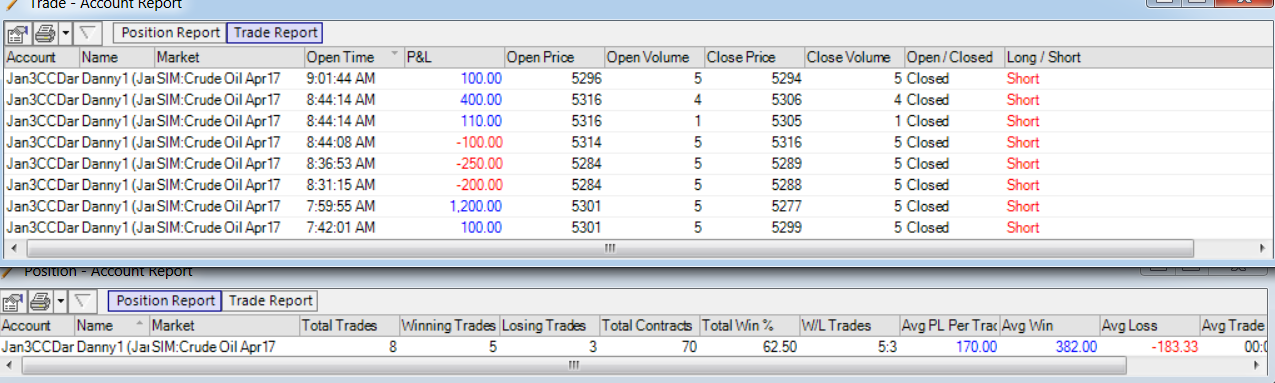
Task: Sort trades by Open Time column header
Action: point(353,57)
